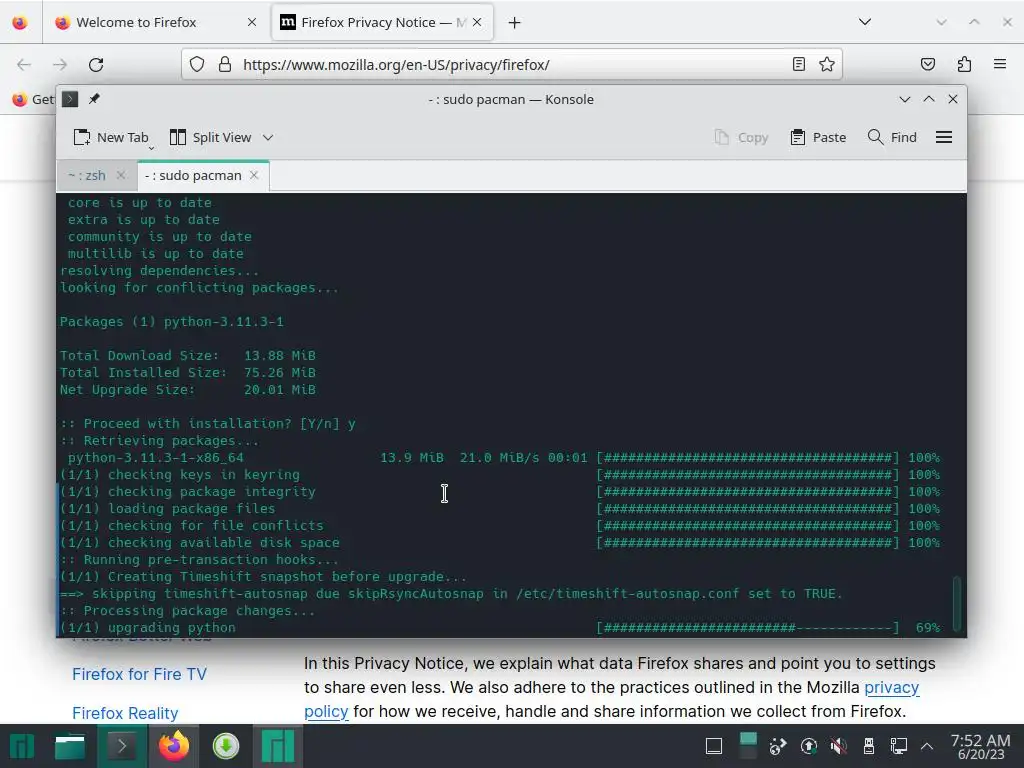Open the privacy policy link

(x=891, y=688)
